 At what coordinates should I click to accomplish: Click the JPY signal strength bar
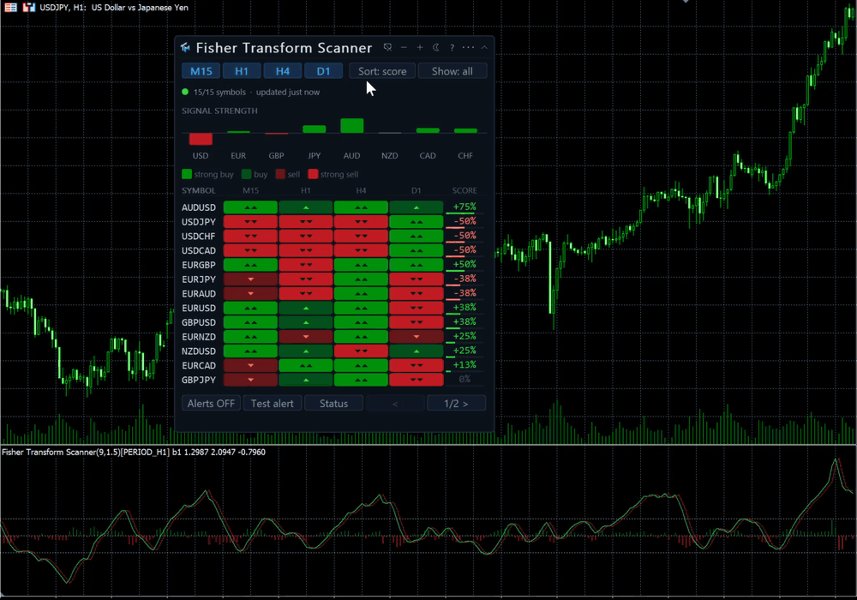click(x=314, y=129)
